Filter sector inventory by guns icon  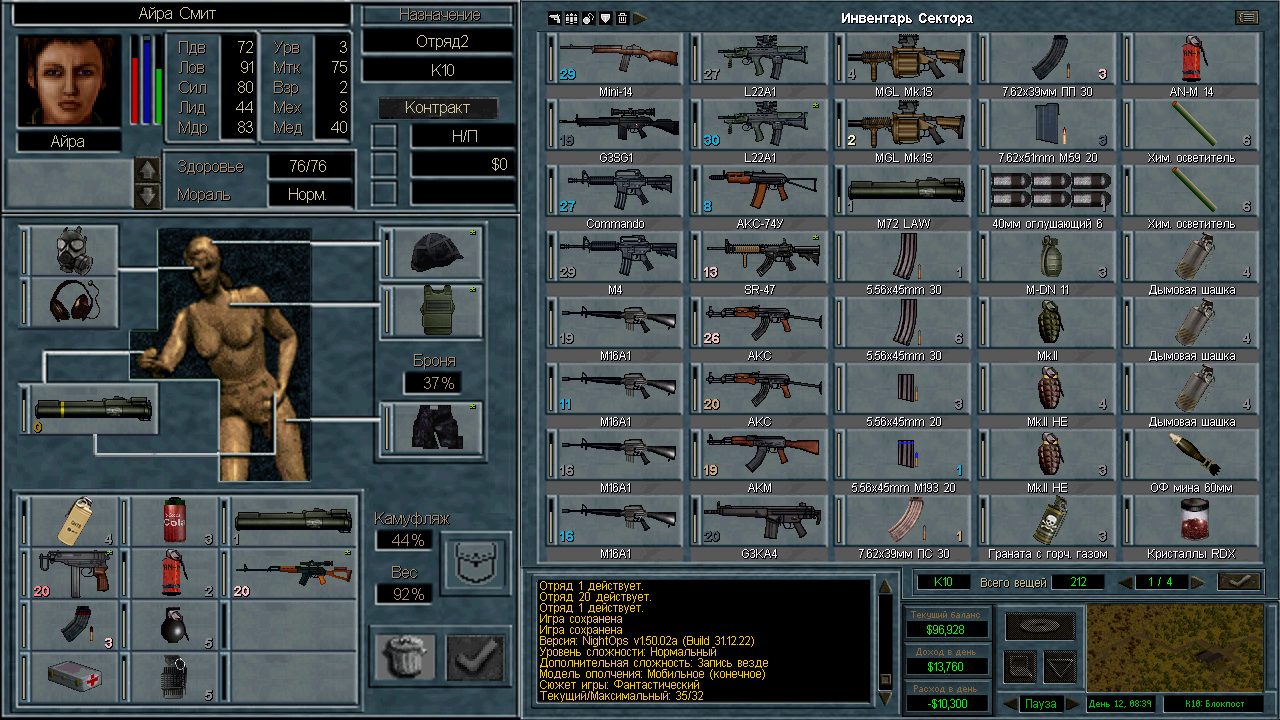click(x=554, y=18)
